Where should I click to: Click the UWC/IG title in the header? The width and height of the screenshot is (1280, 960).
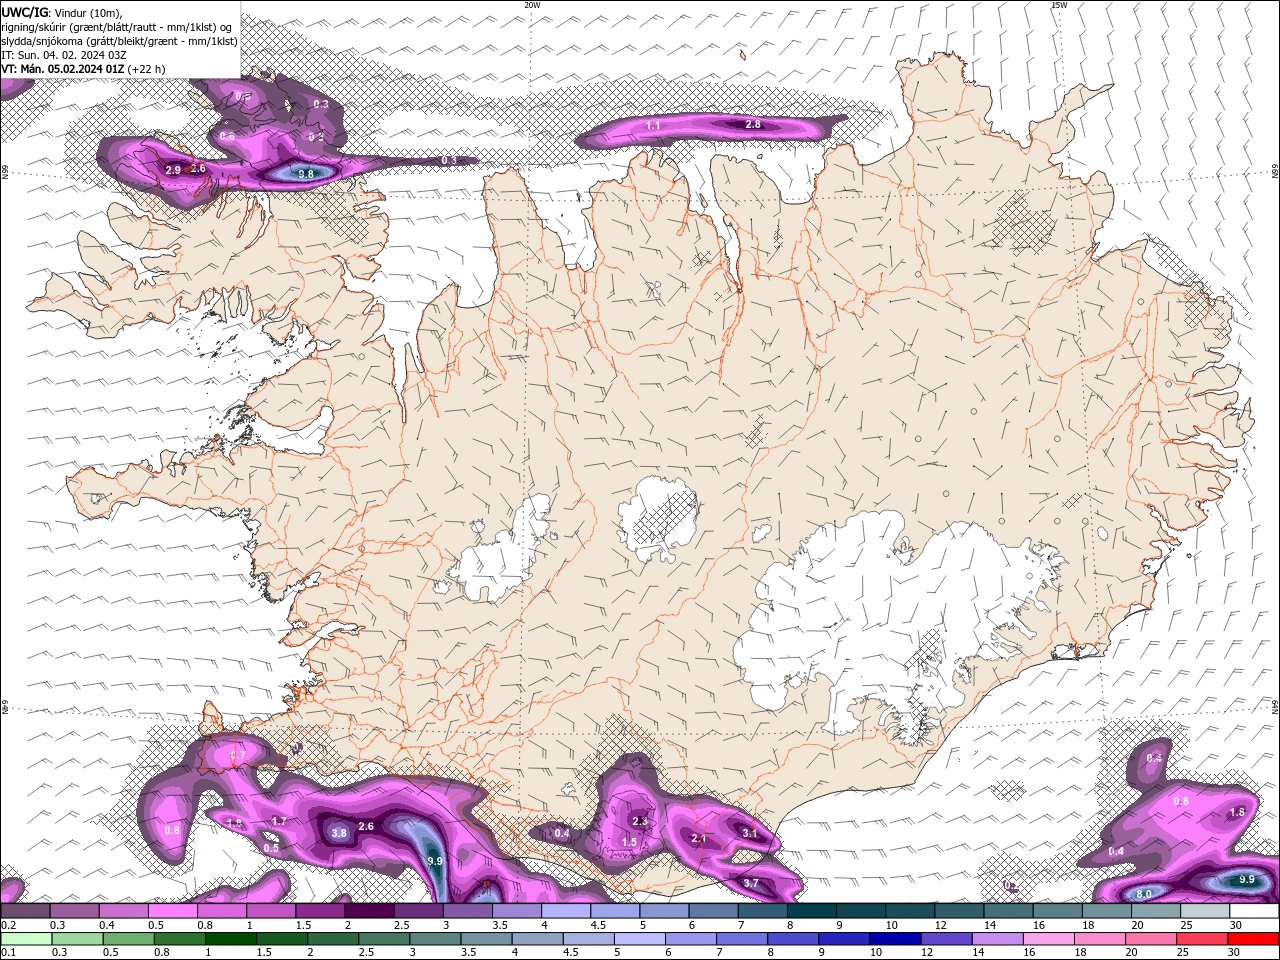(23, 12)
